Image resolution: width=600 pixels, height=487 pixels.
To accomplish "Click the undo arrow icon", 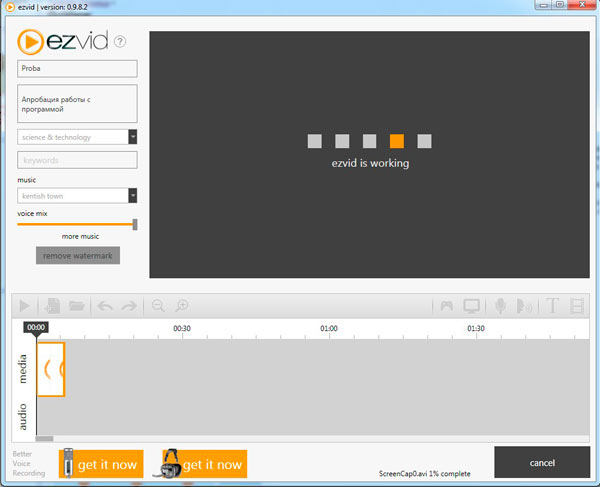I will [x=105, y=306].
